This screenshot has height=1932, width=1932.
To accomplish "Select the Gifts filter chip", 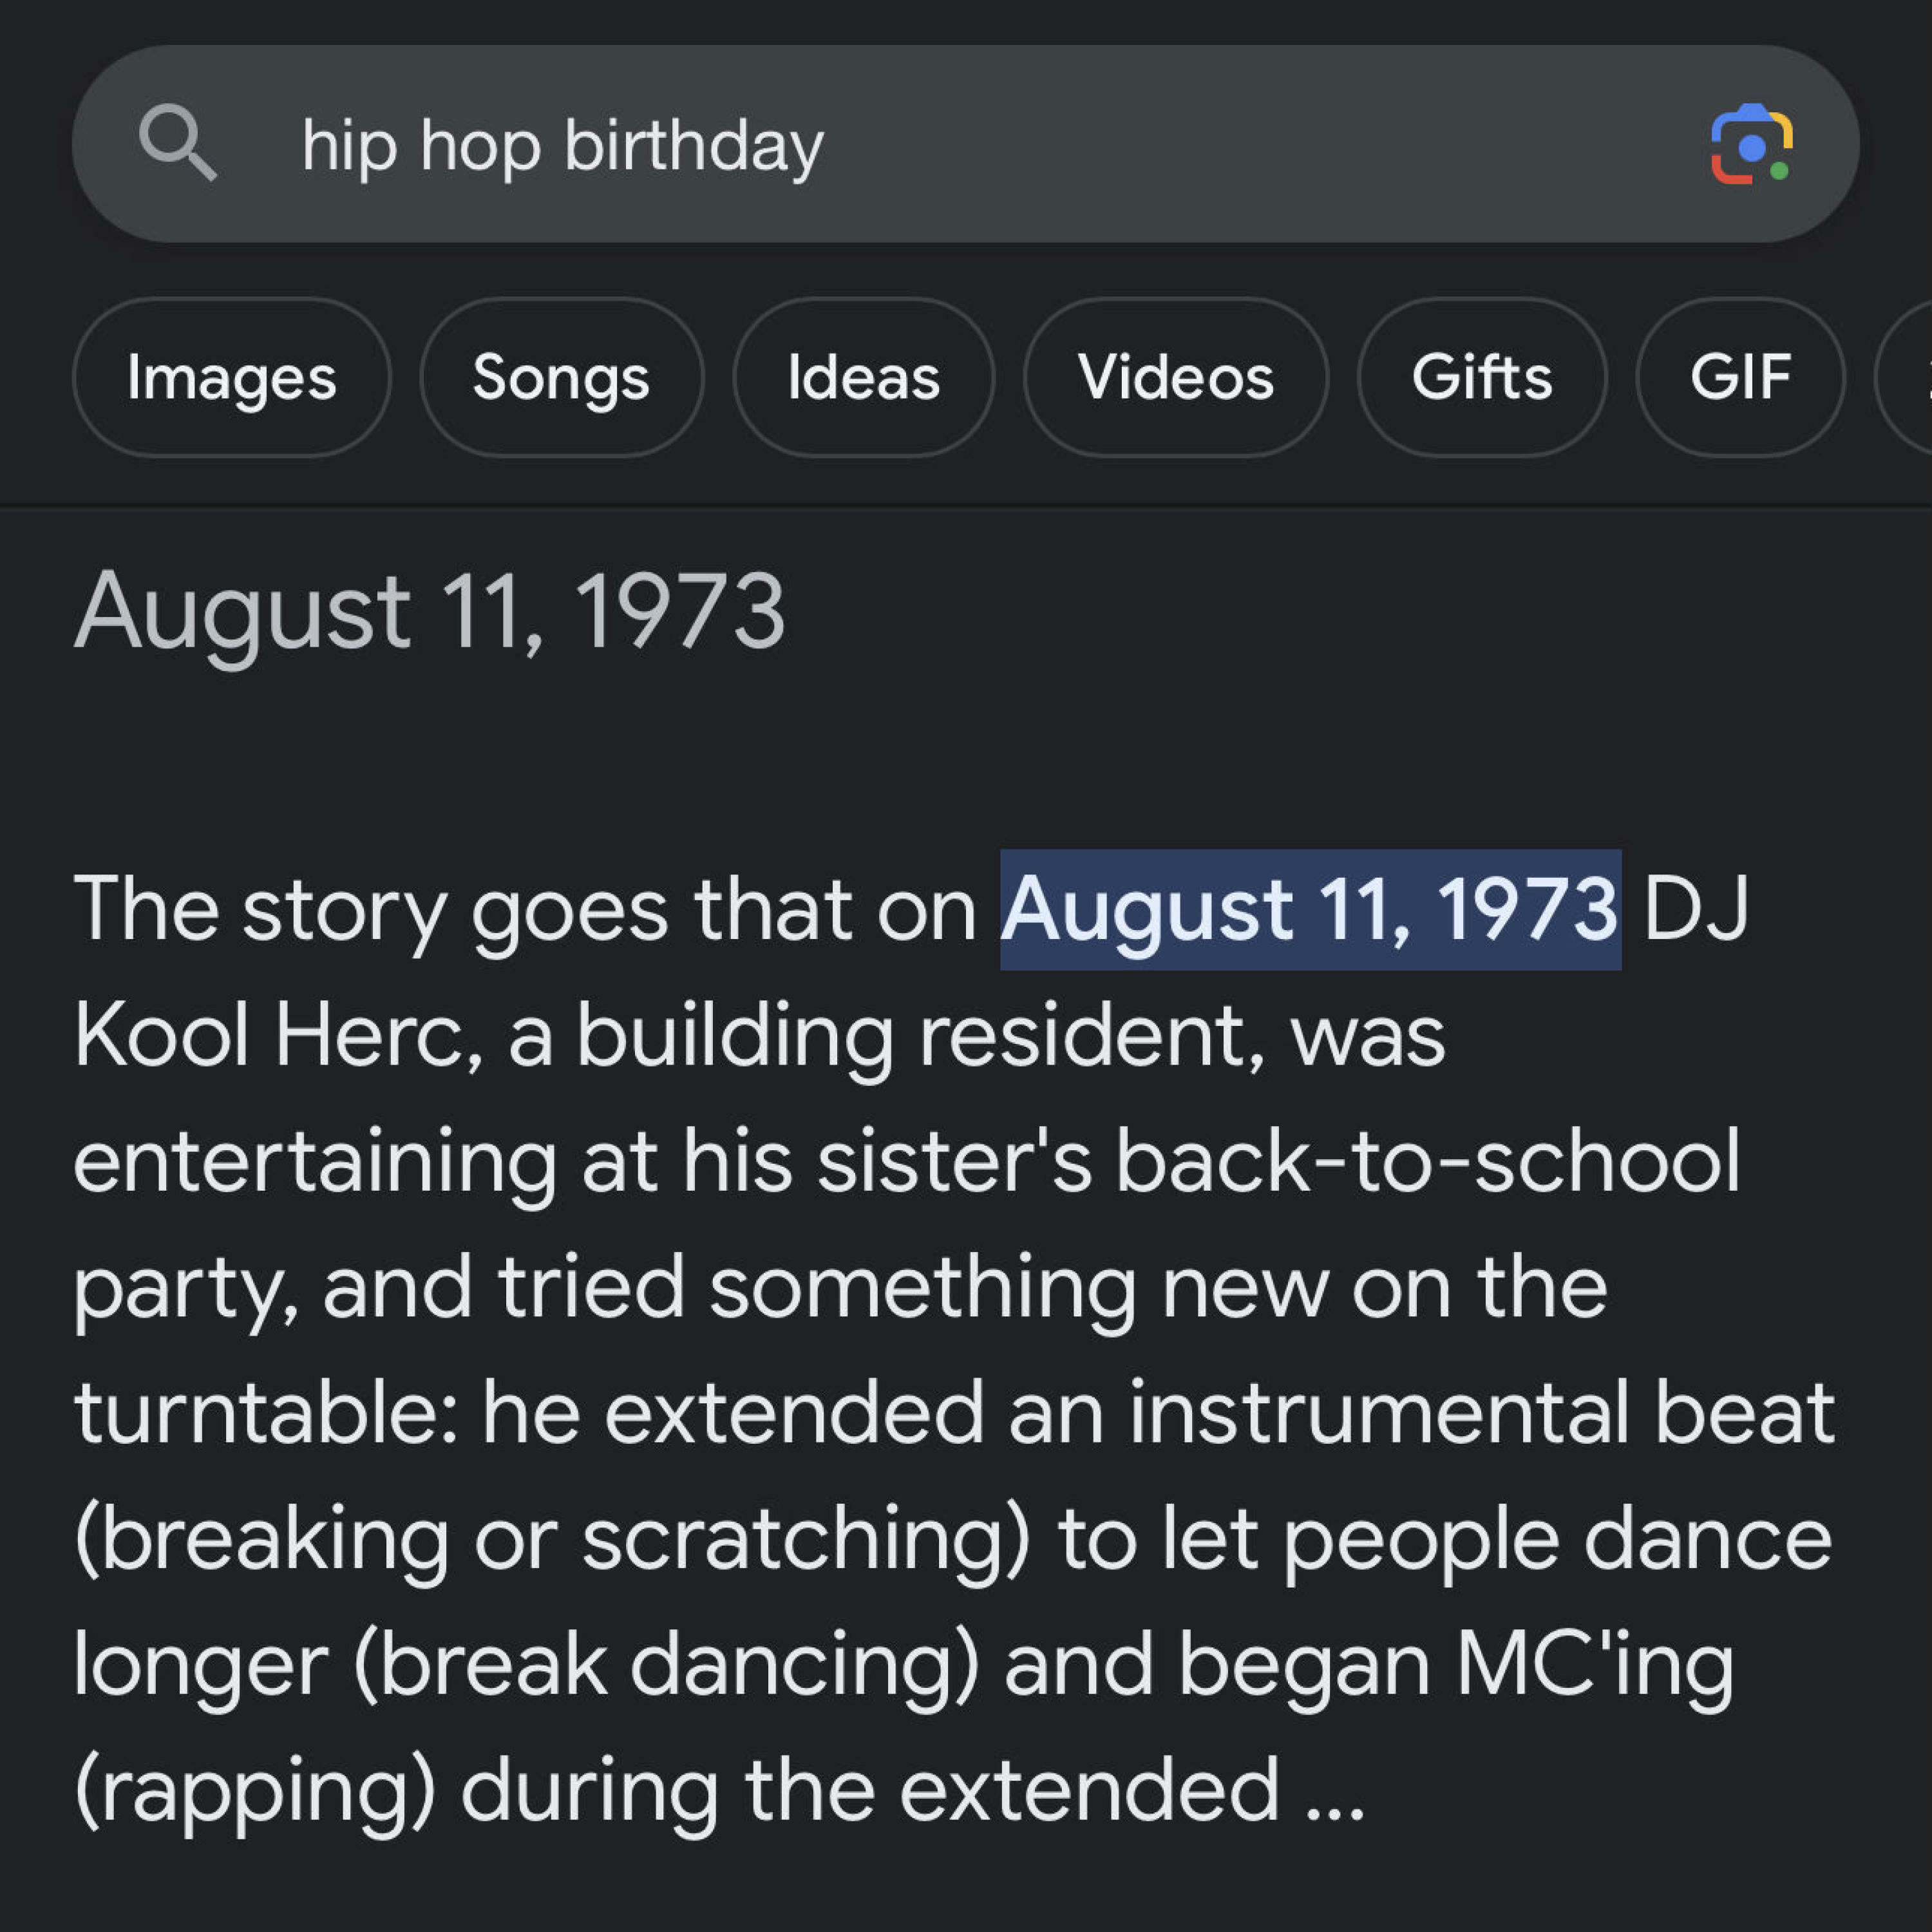I will click(1481, 378).
